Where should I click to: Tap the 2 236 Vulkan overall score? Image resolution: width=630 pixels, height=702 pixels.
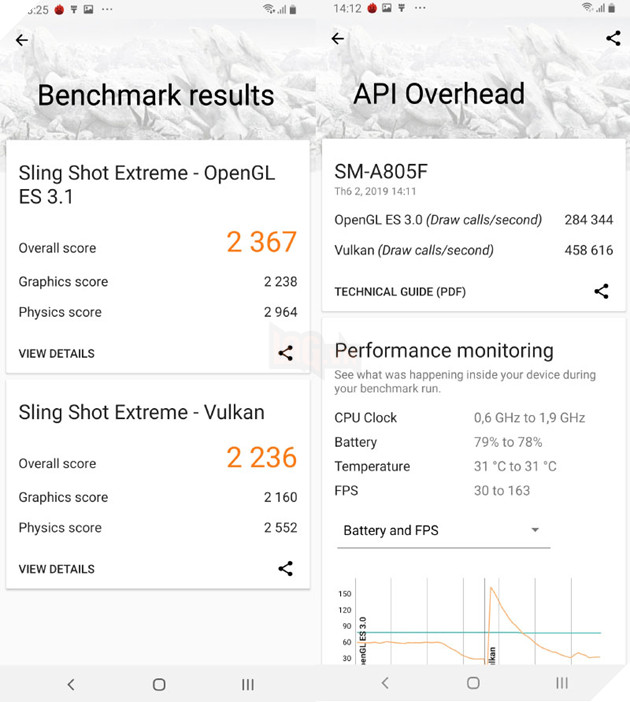tap(261, 458)
